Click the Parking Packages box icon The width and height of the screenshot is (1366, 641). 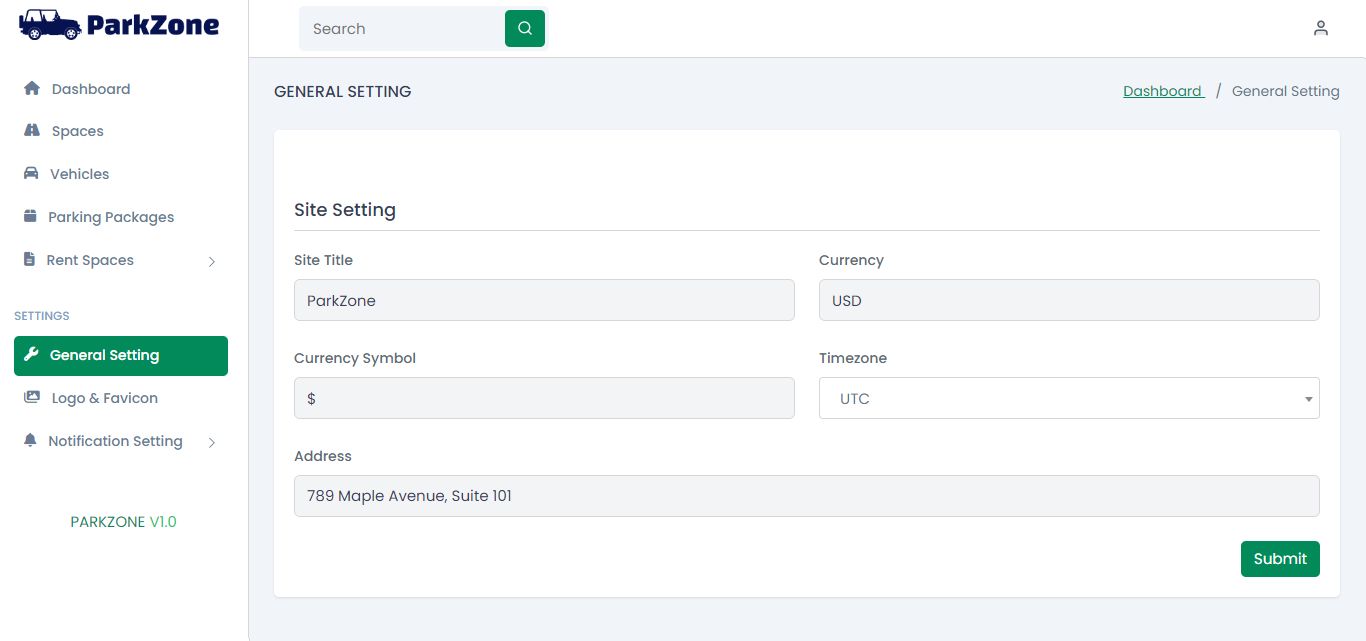(x=30, y=217)
